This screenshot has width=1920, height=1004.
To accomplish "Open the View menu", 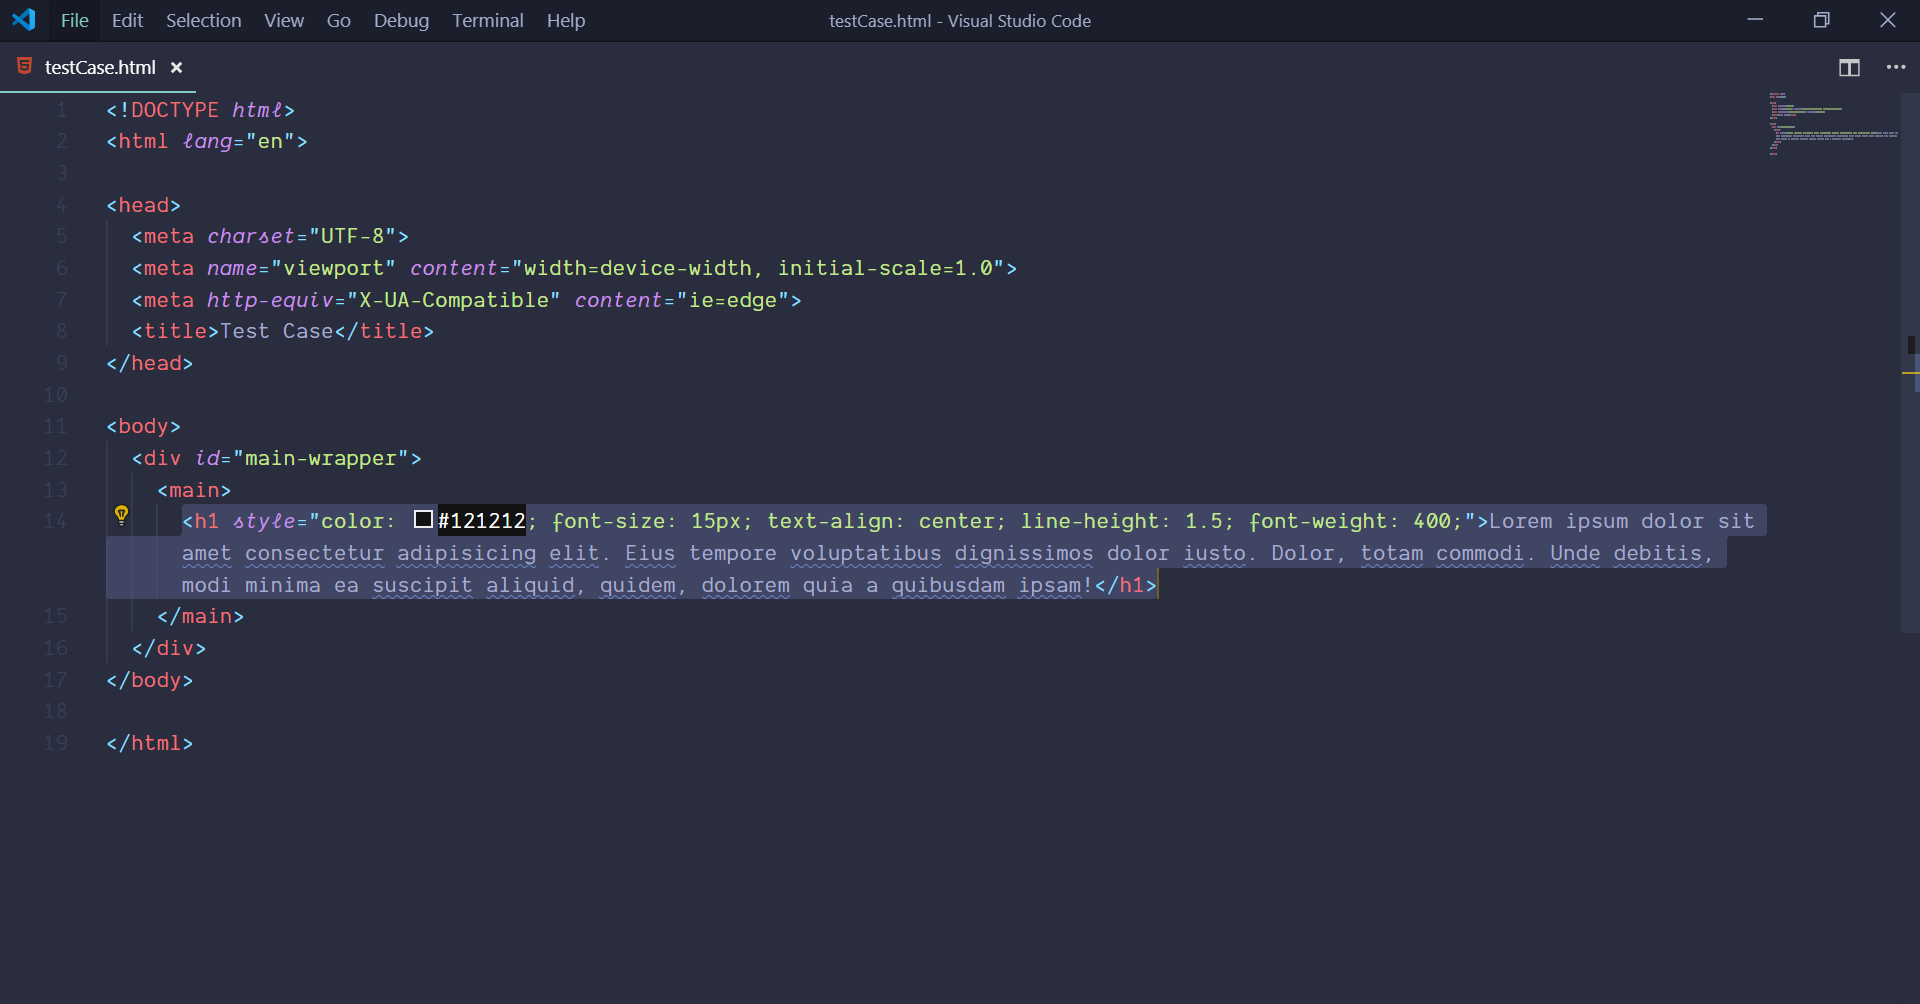I will point(283,20).
